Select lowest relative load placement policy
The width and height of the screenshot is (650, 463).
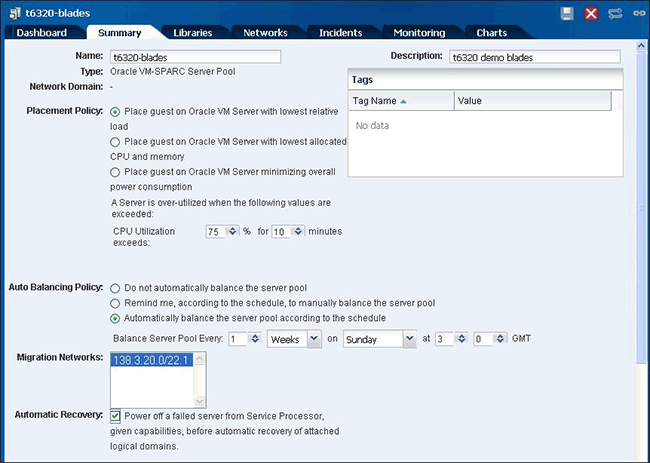[x=115, y=112]
